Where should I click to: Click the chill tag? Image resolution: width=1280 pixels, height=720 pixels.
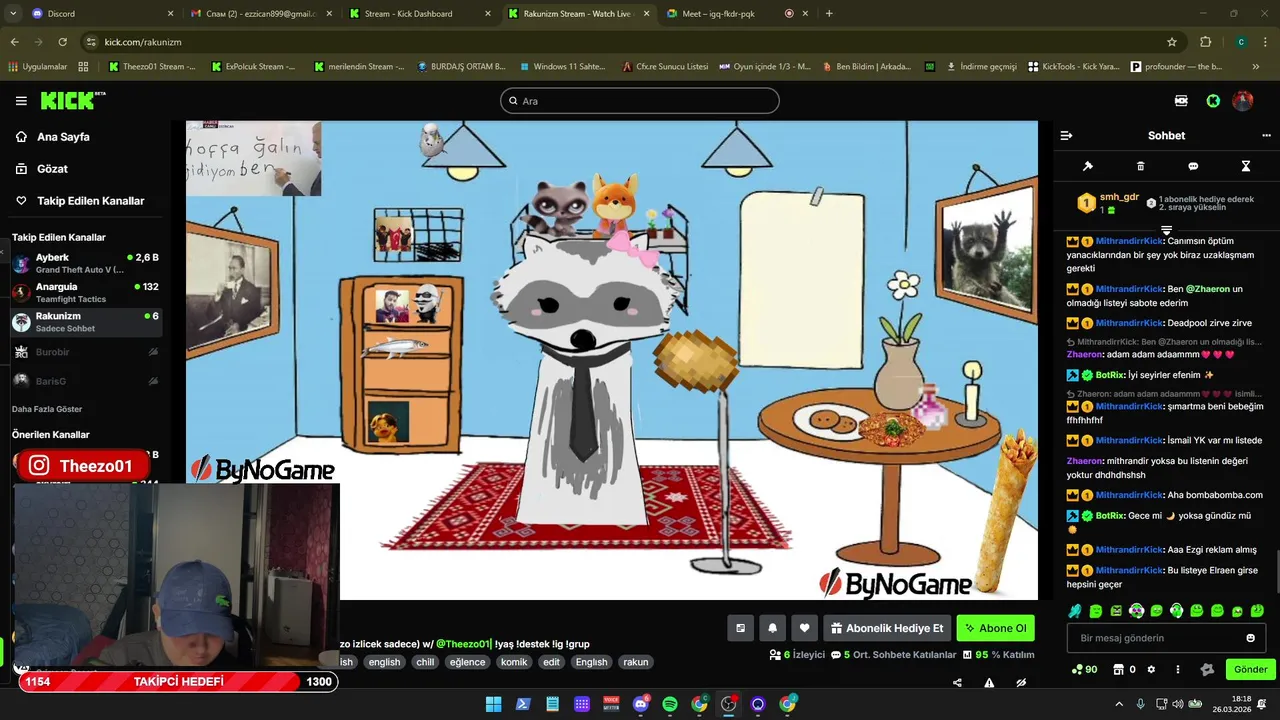pyautogui.click(x=425, y=662)
